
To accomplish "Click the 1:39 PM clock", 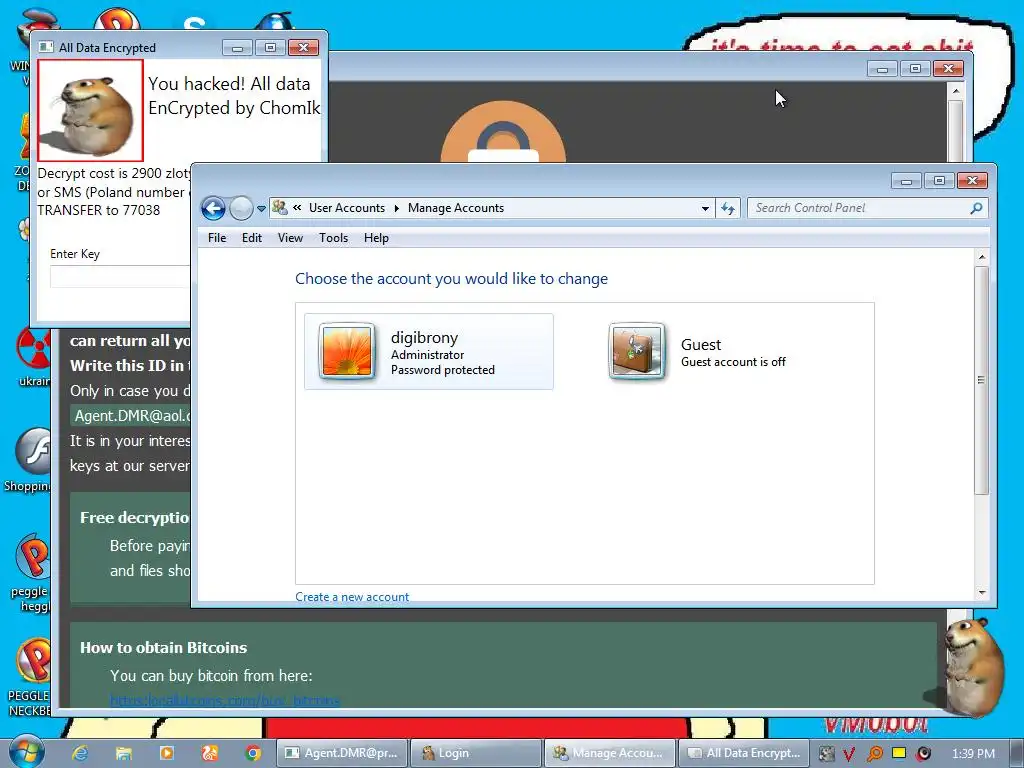I will (973, 754).
